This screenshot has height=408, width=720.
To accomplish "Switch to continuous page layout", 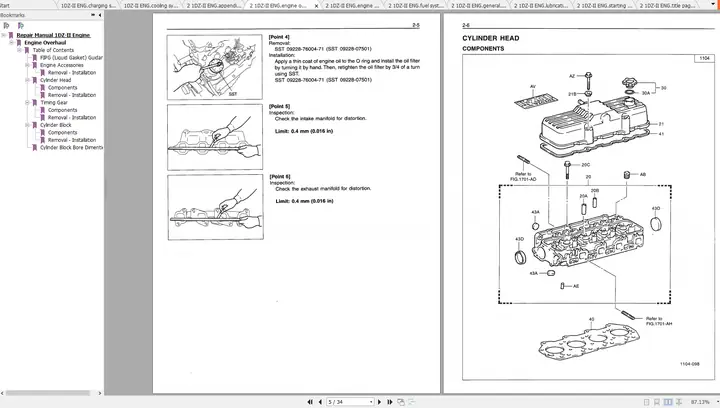I will tap(657, 402).
